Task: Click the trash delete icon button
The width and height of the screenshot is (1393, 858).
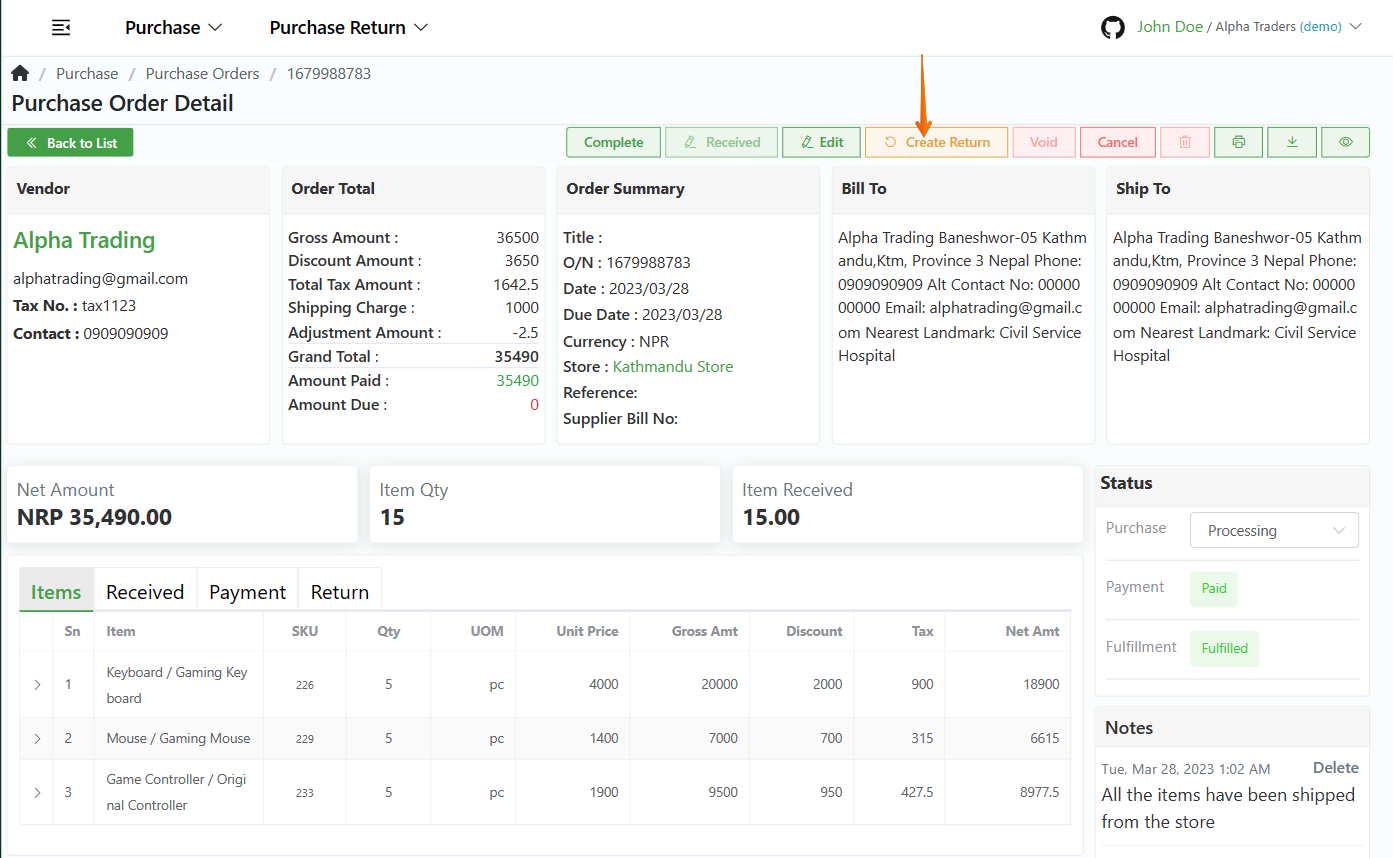Action: click(x=1185, y=142)
